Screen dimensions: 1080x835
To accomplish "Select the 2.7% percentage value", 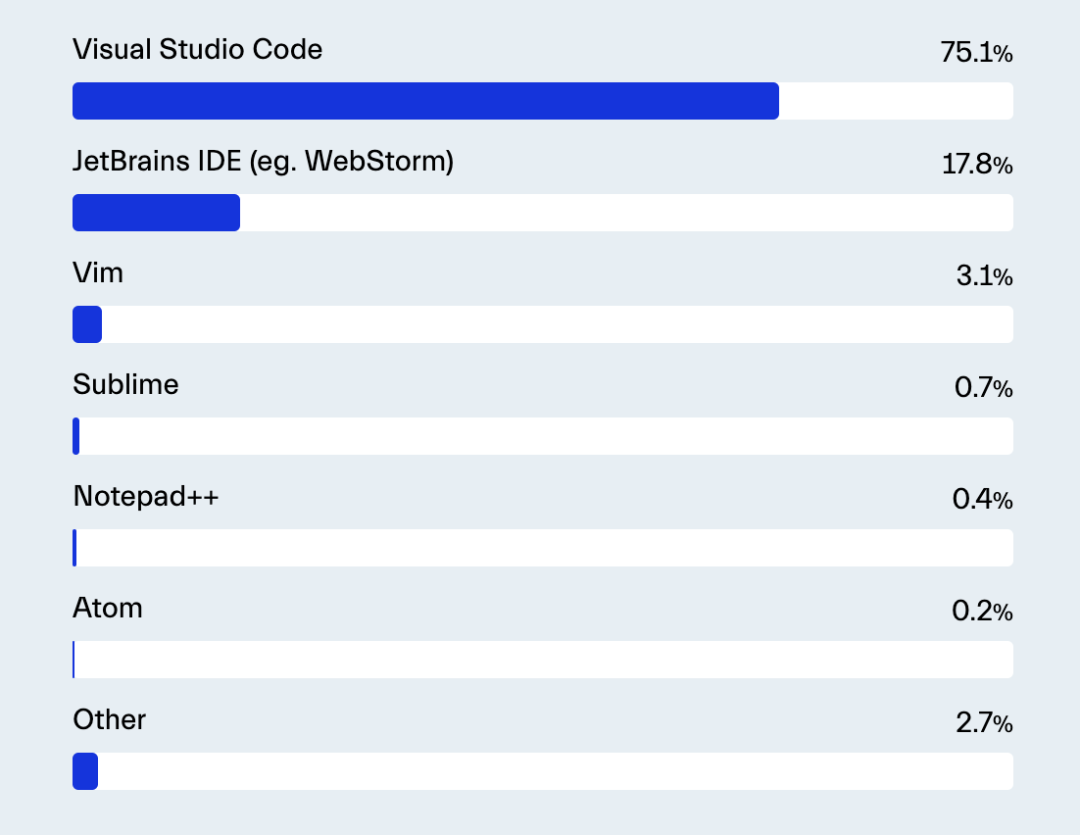I will point(984,724).
